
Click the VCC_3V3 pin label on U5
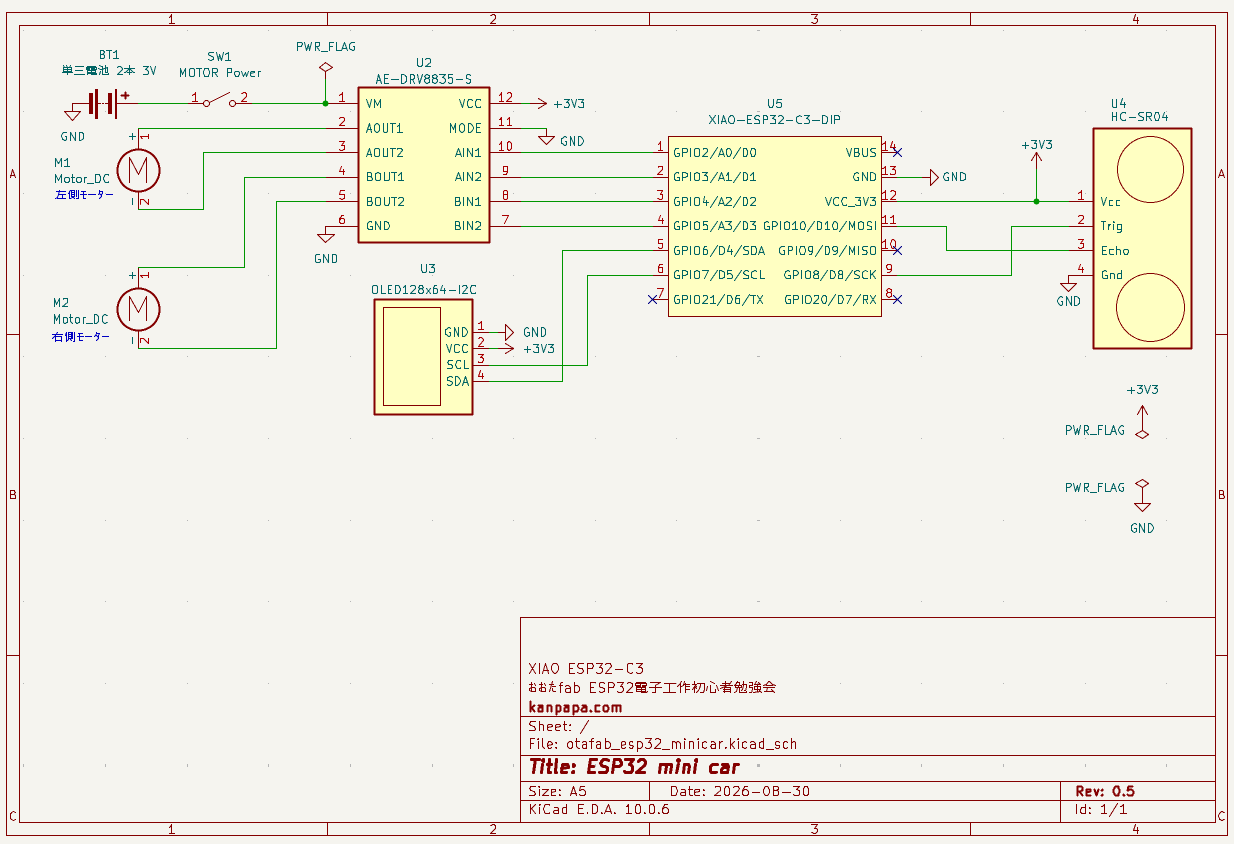pyautogui.click(x=850, y=201)
